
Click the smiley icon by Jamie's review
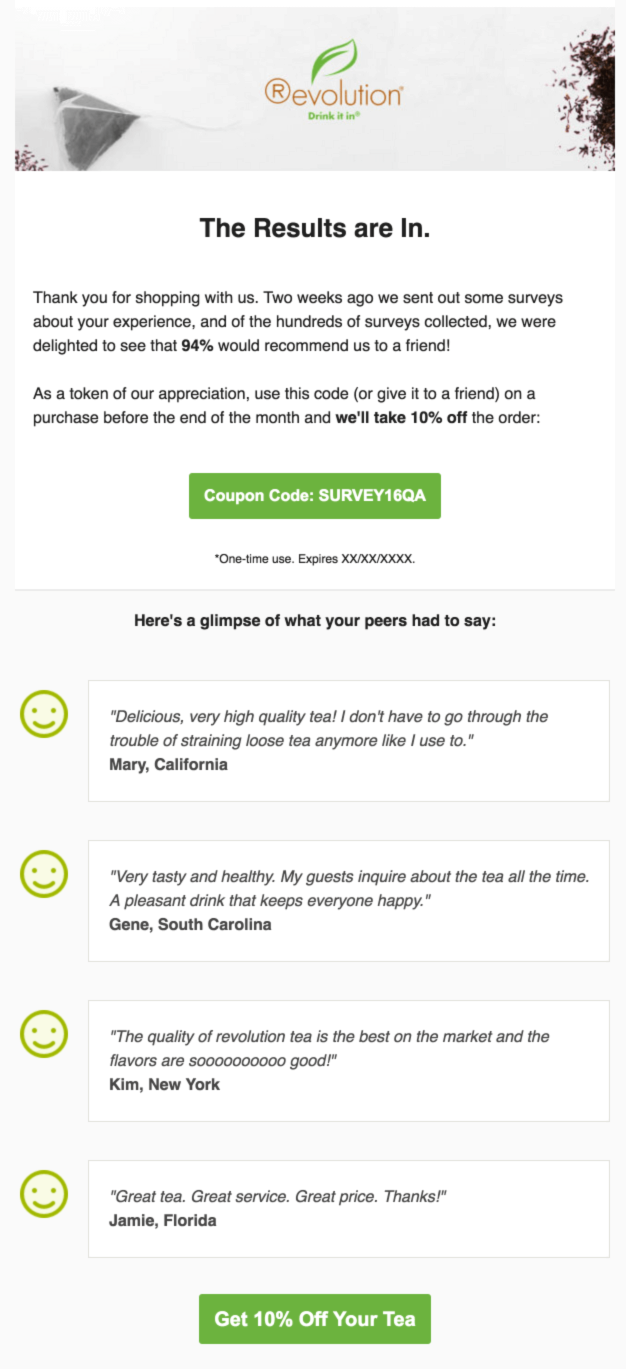(44, 1192)
